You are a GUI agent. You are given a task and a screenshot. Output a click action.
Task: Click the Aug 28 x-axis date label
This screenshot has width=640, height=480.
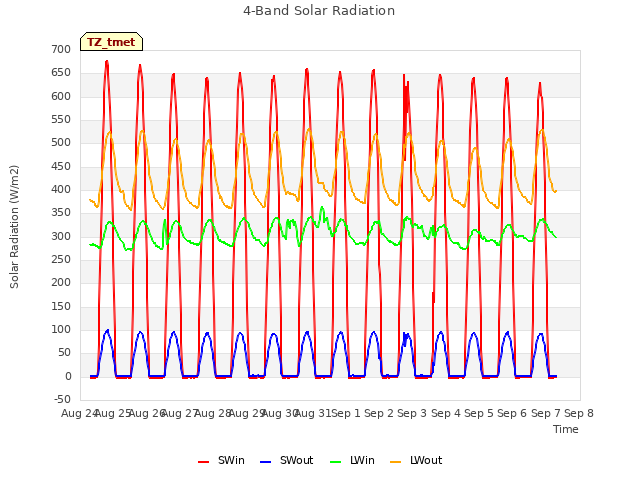213,413
